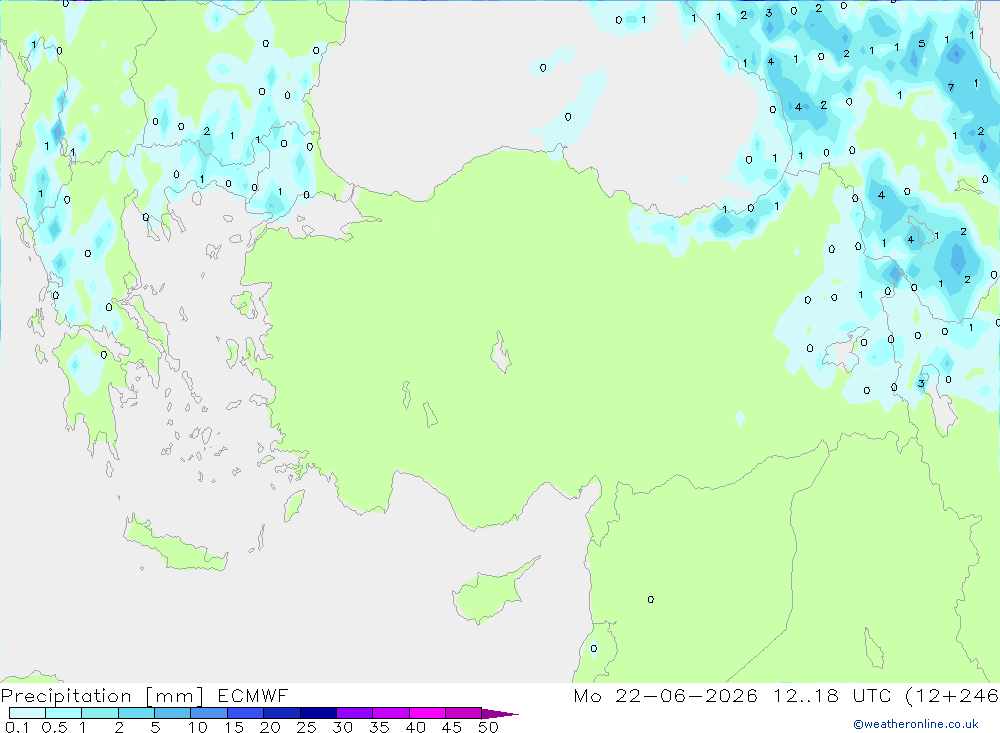Open the weatheronline.co.uk copyright link

tap(916, 724)
